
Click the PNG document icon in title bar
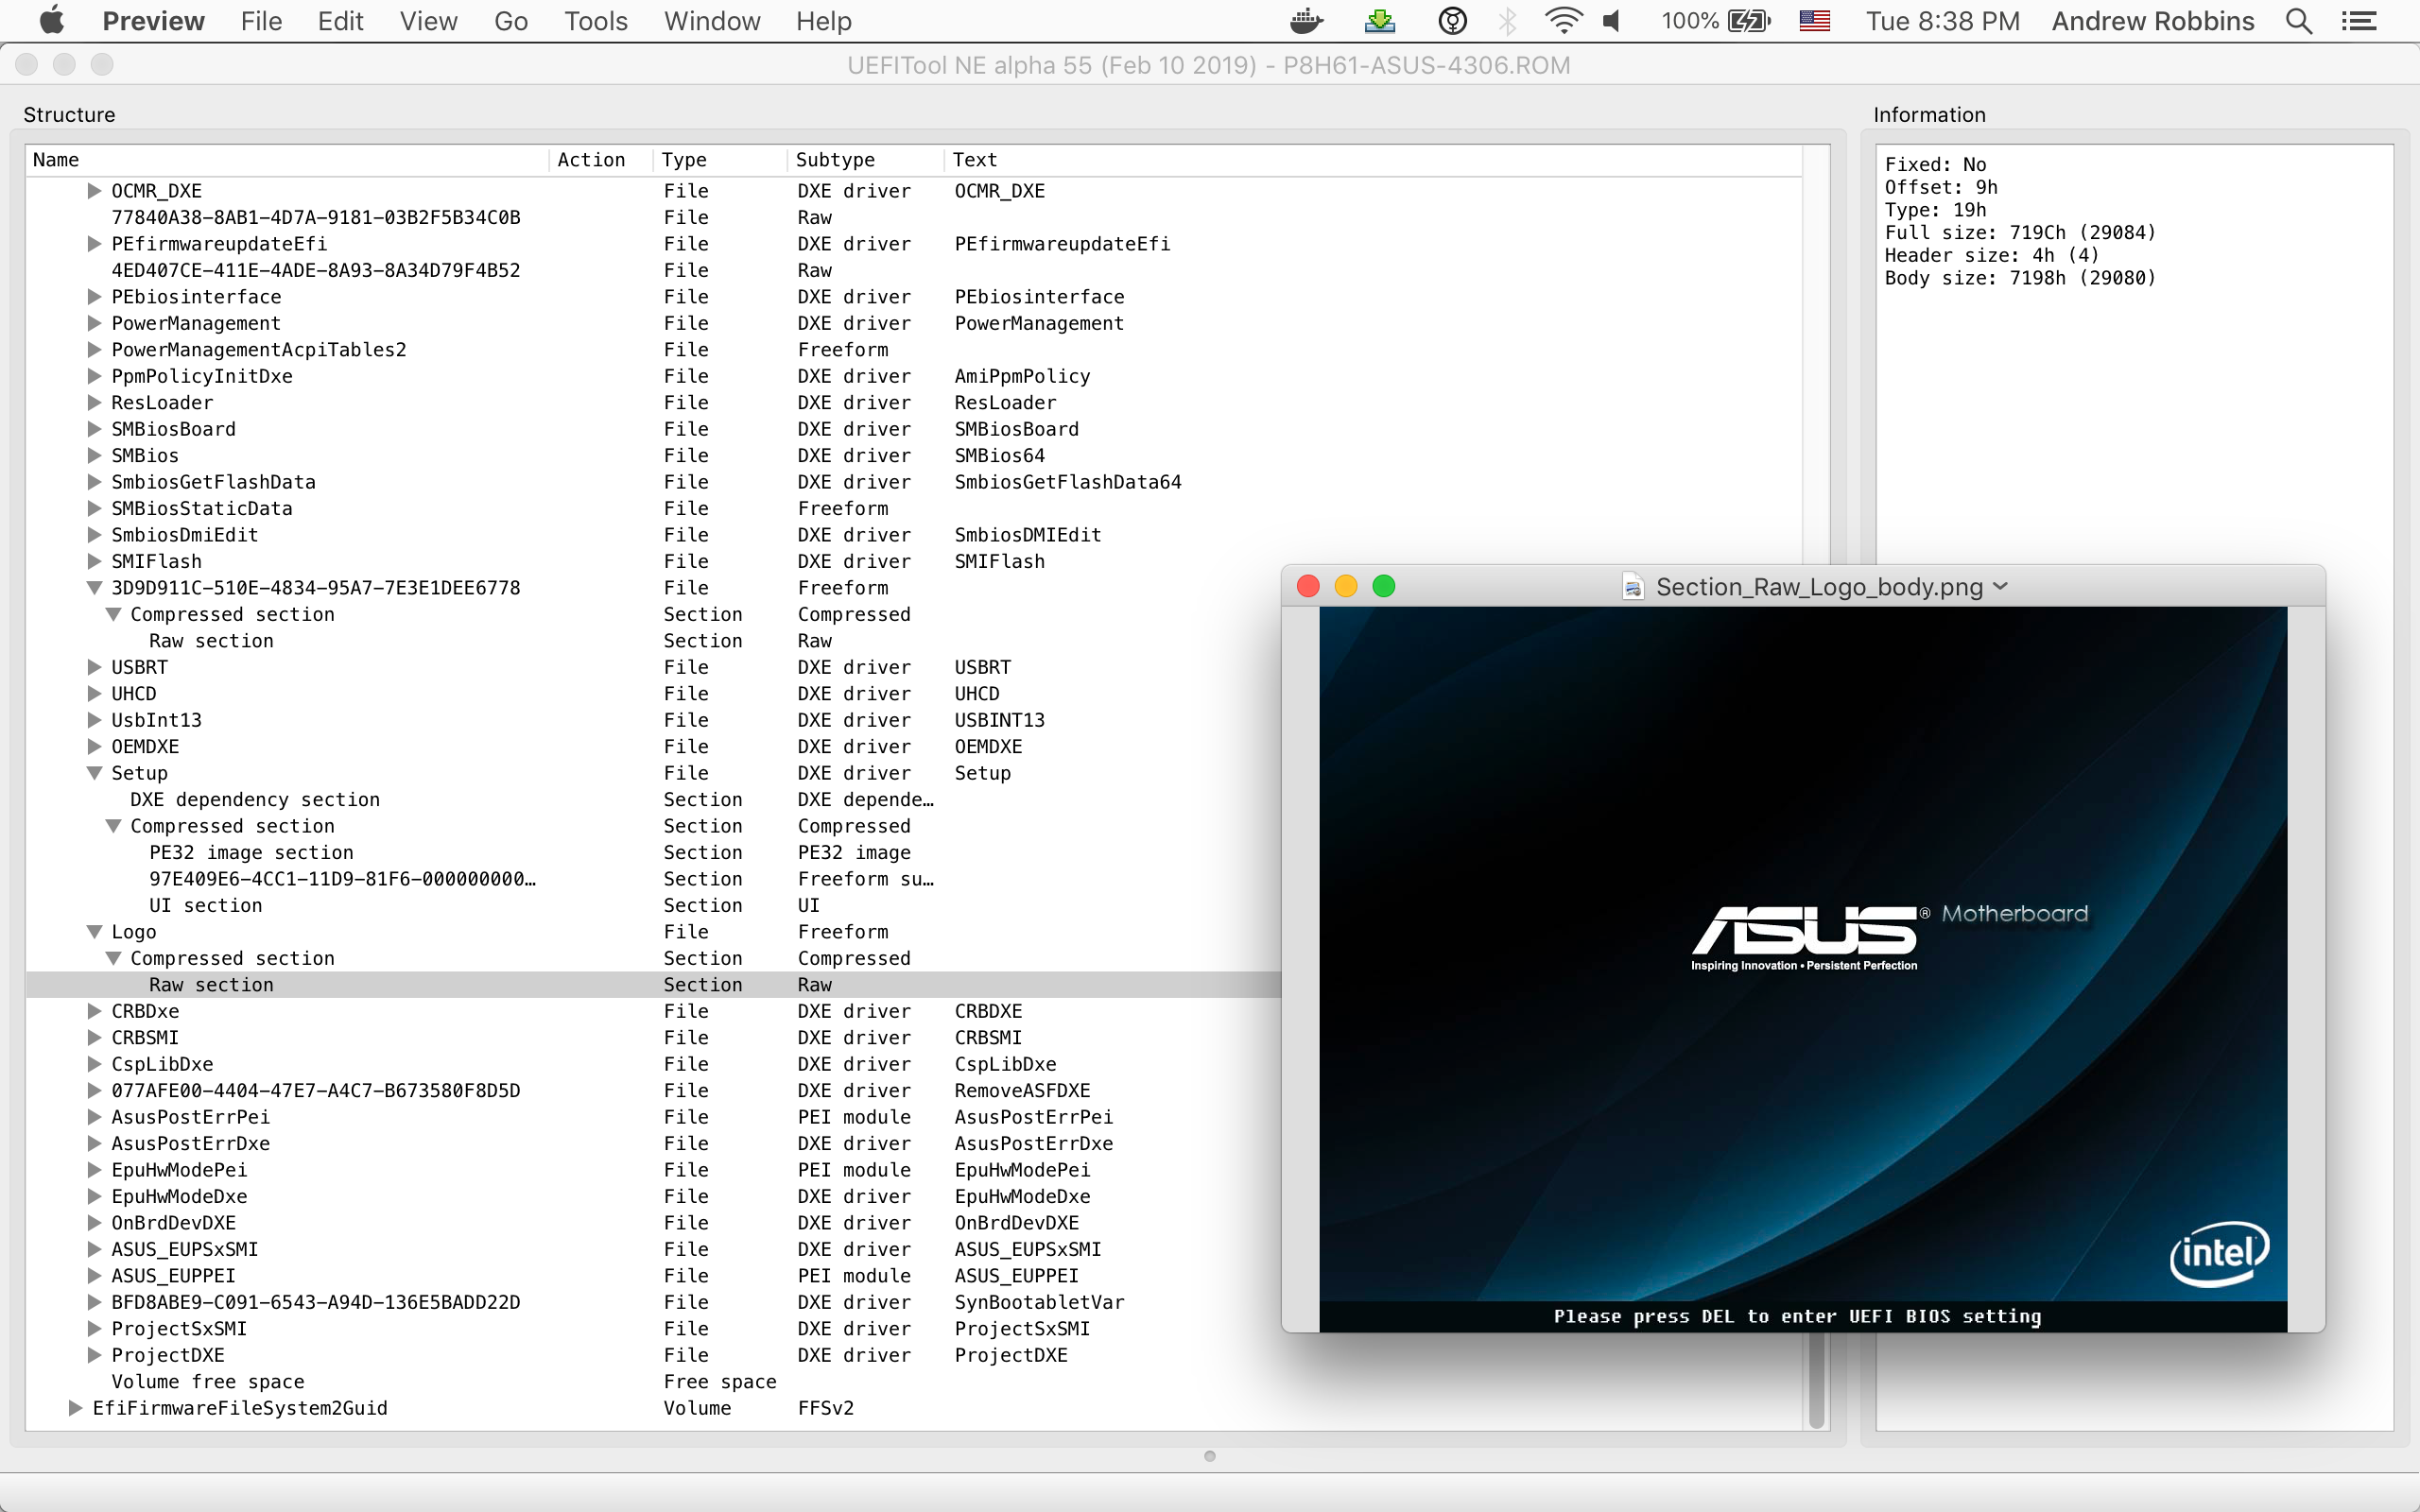pyautogui.click(x=1633, y=587)
